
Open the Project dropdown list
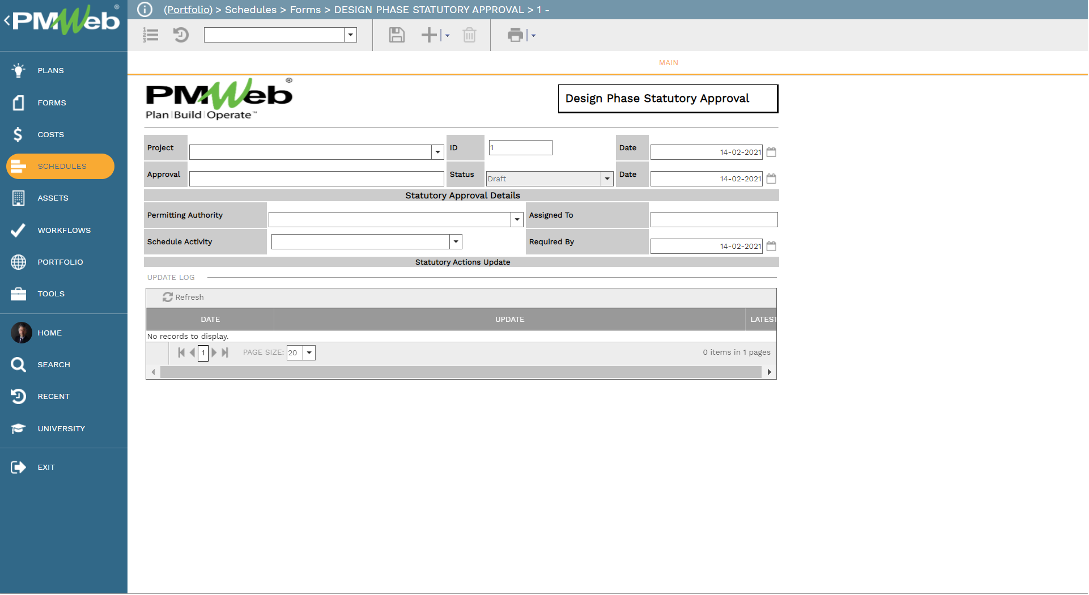click(x=438, y=152)
